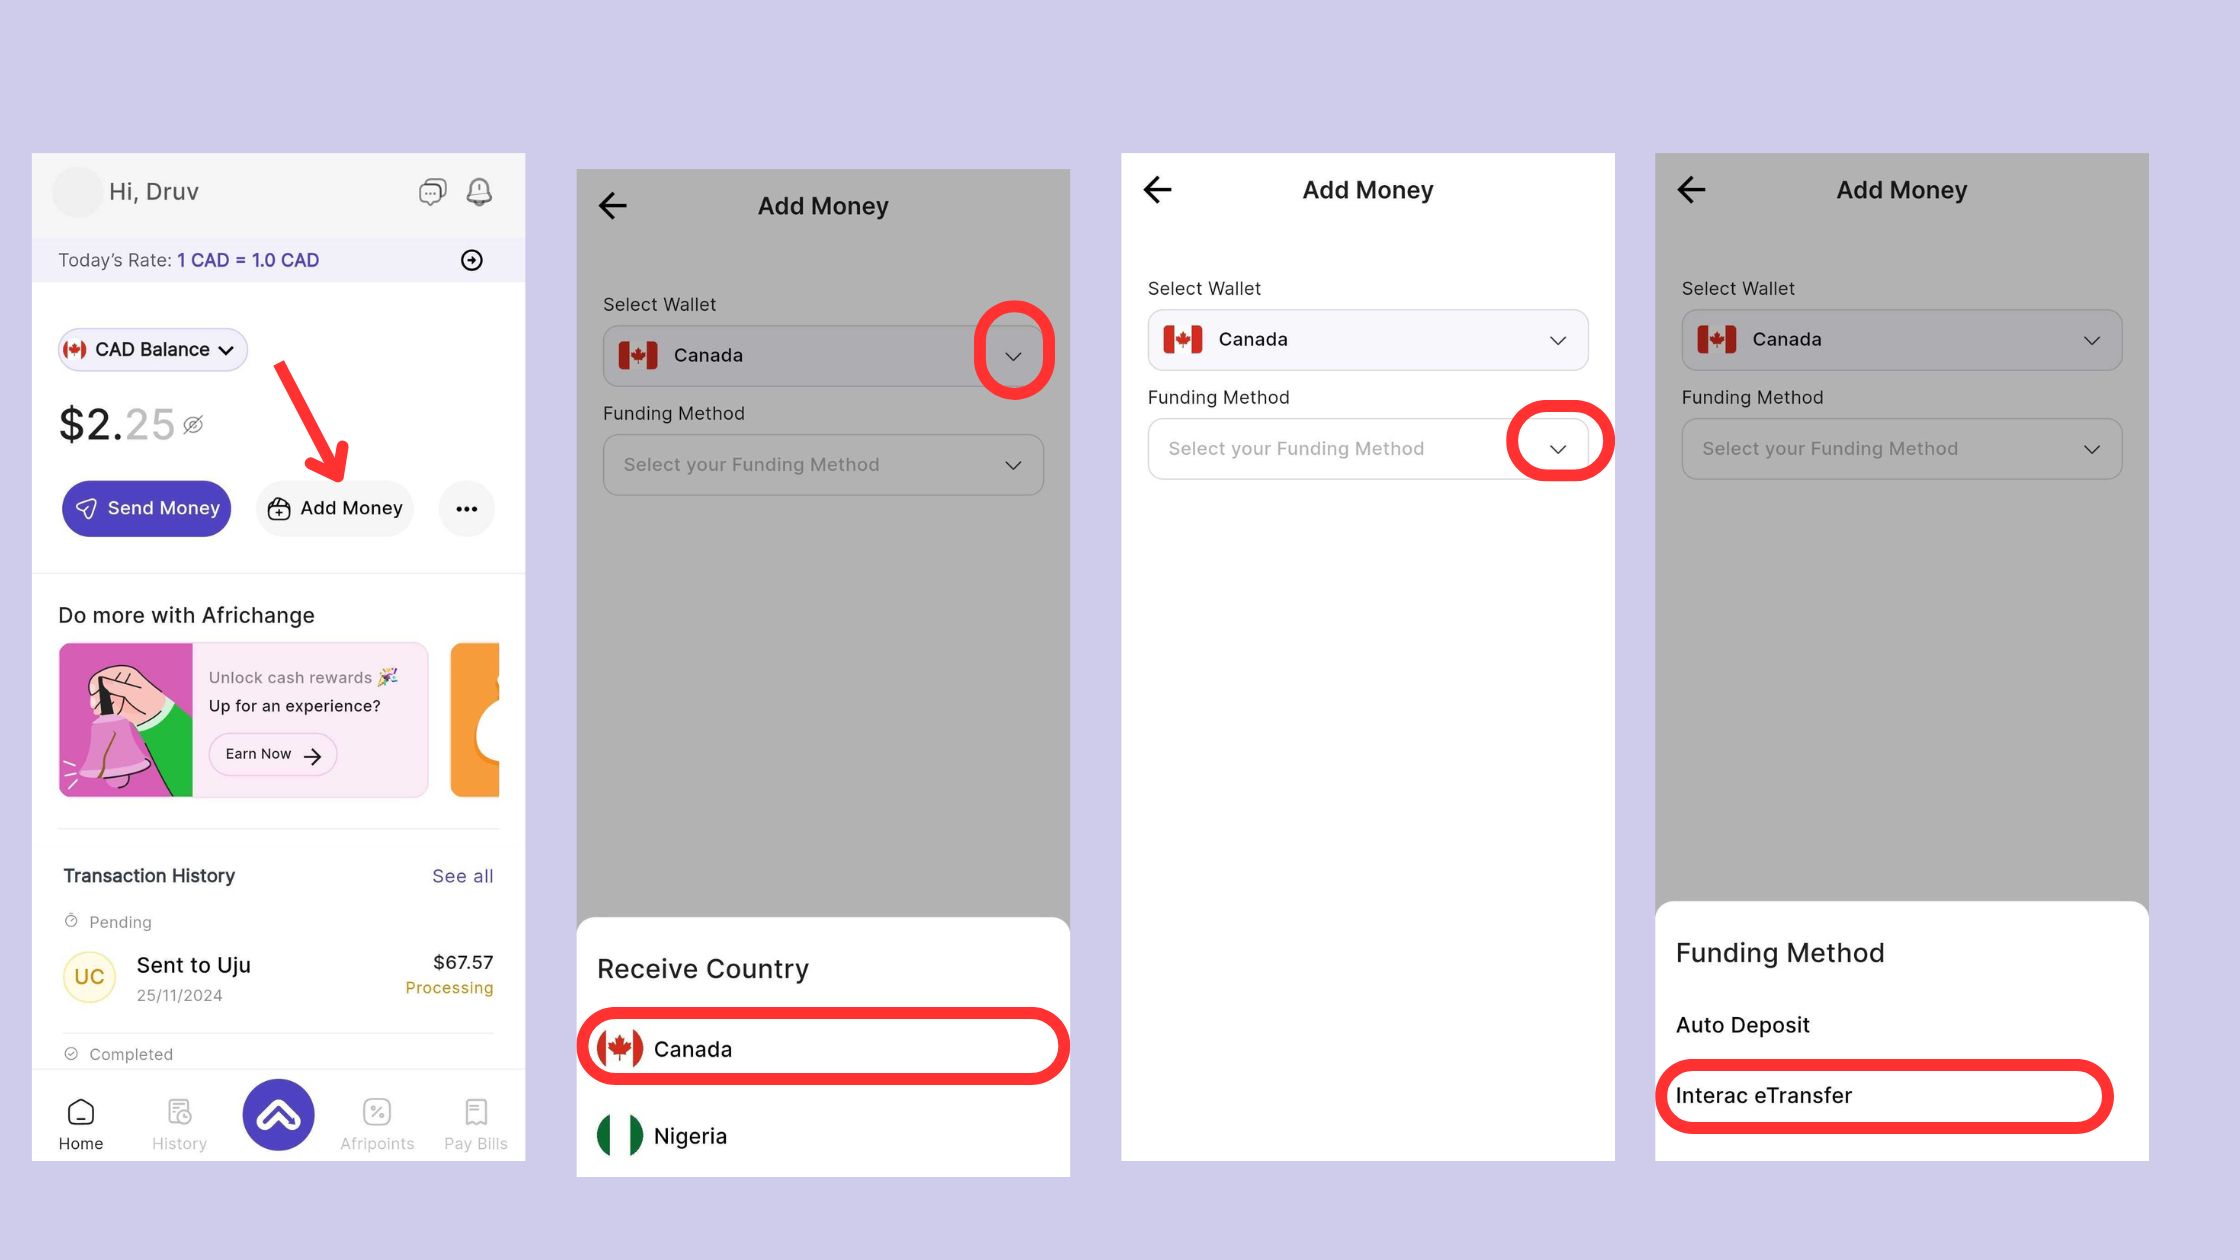This screenshot has height=1260, width=2240.
Task: Switch to the Afripoints tab
Action: [x=377, y=1124]
